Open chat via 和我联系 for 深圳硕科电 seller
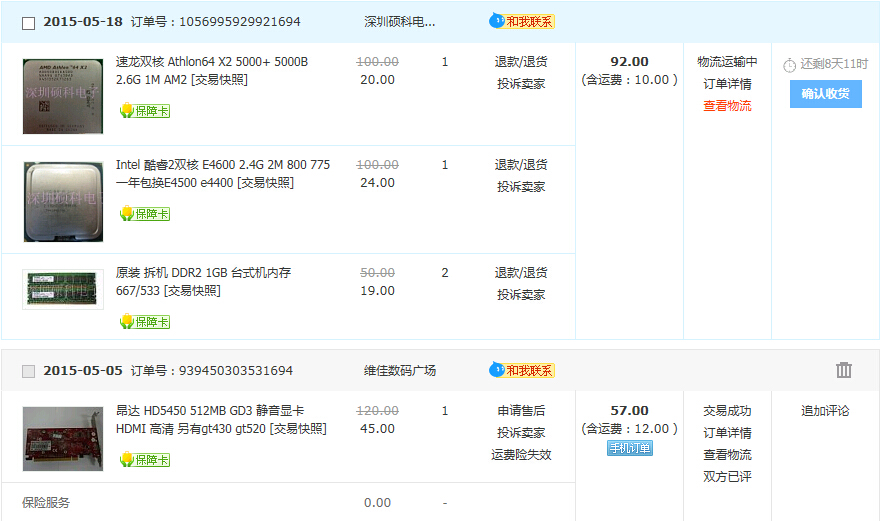Screen dimensions: 882x521 point(522,21)
